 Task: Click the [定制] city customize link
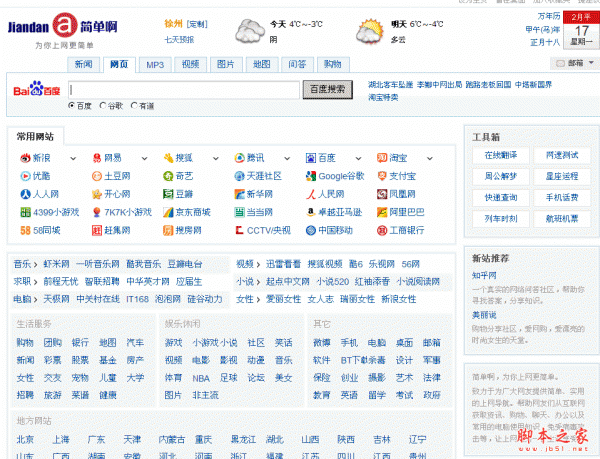[x=197, y=24]
